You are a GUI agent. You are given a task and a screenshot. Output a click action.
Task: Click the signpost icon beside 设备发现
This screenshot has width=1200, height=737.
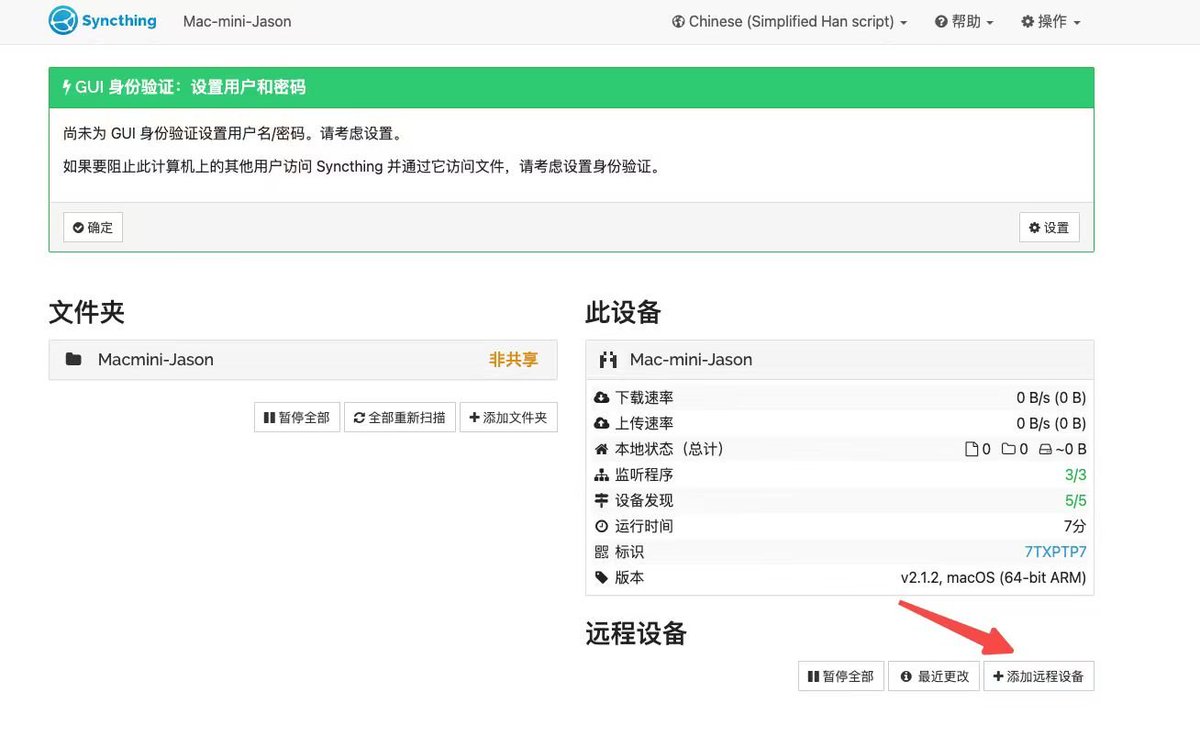click(x=601, y=500)
